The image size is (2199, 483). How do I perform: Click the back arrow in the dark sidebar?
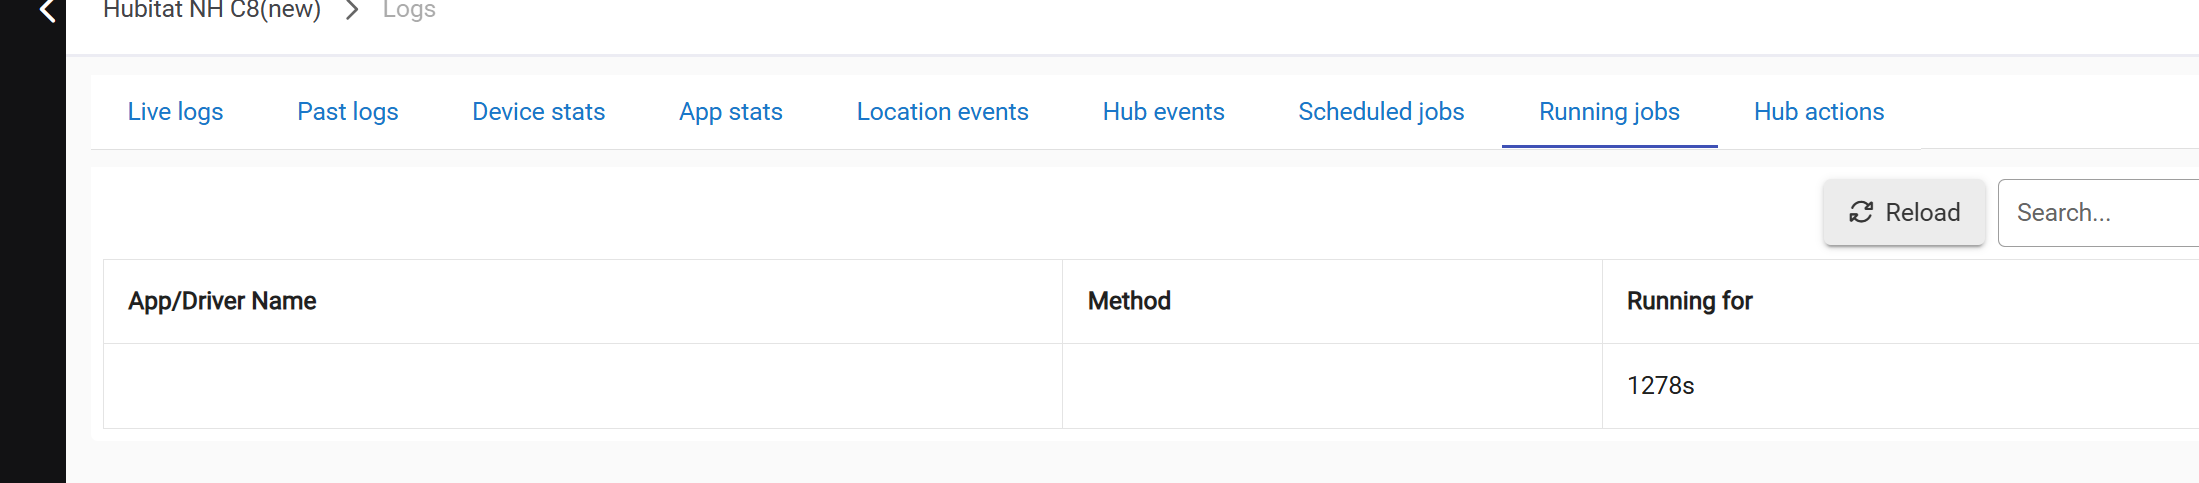pyautogui.click(x=46, y=11)
